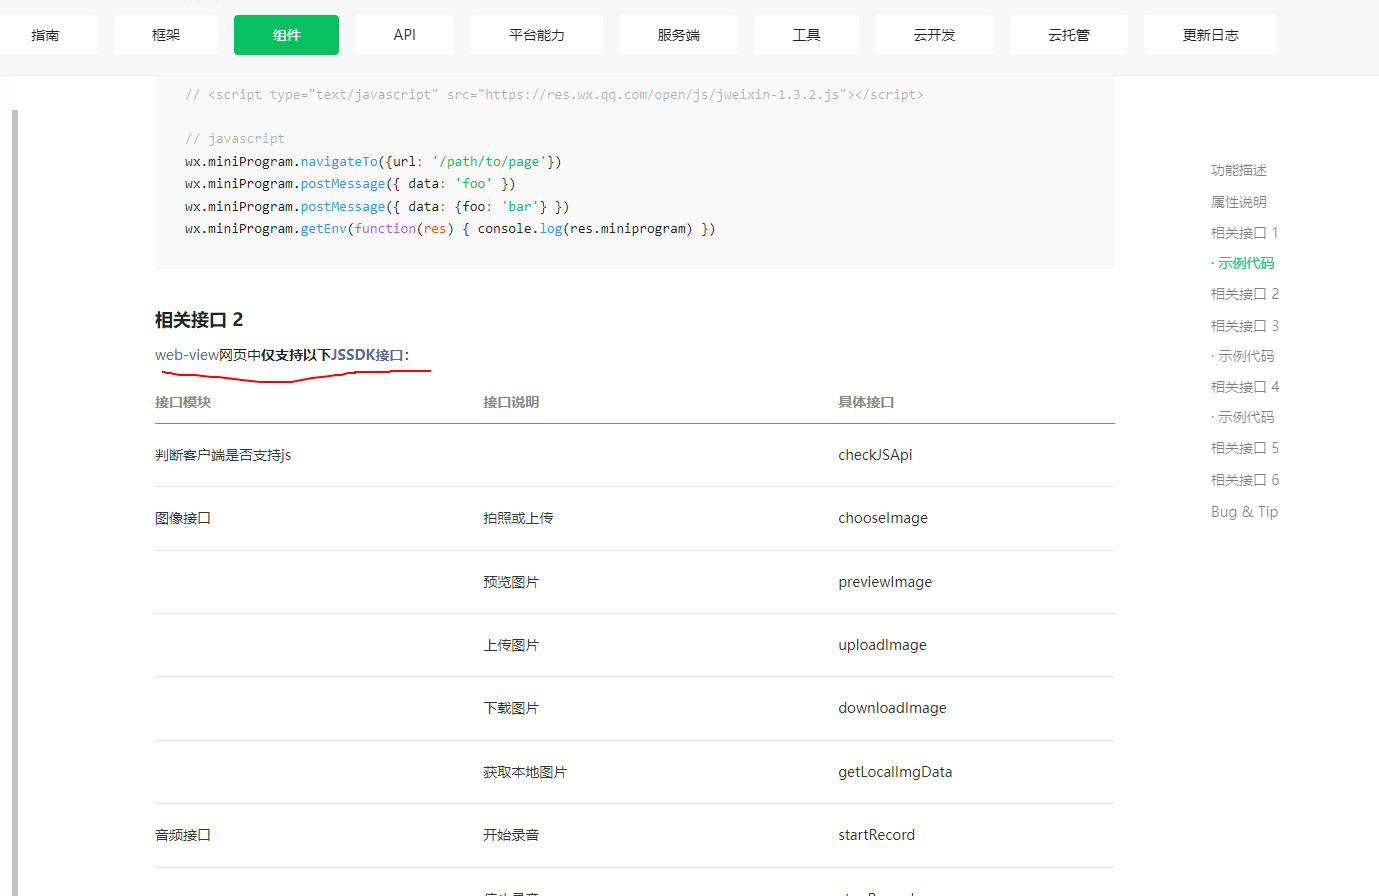Select highlighted green 示例代码 outline entry
Image resolution: width=1379 pixels, height=896 pixels.
click(x=1243, y=263)
